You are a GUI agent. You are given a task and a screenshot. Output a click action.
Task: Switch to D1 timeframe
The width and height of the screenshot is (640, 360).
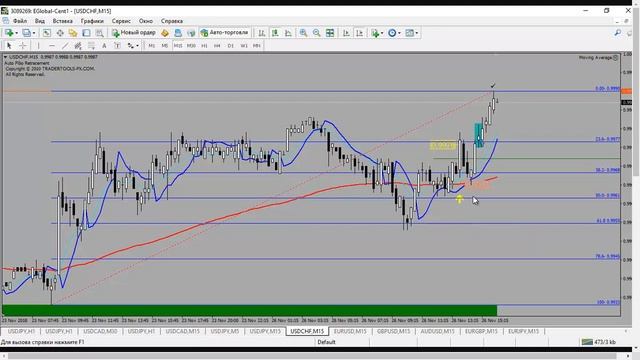point(231,46)
